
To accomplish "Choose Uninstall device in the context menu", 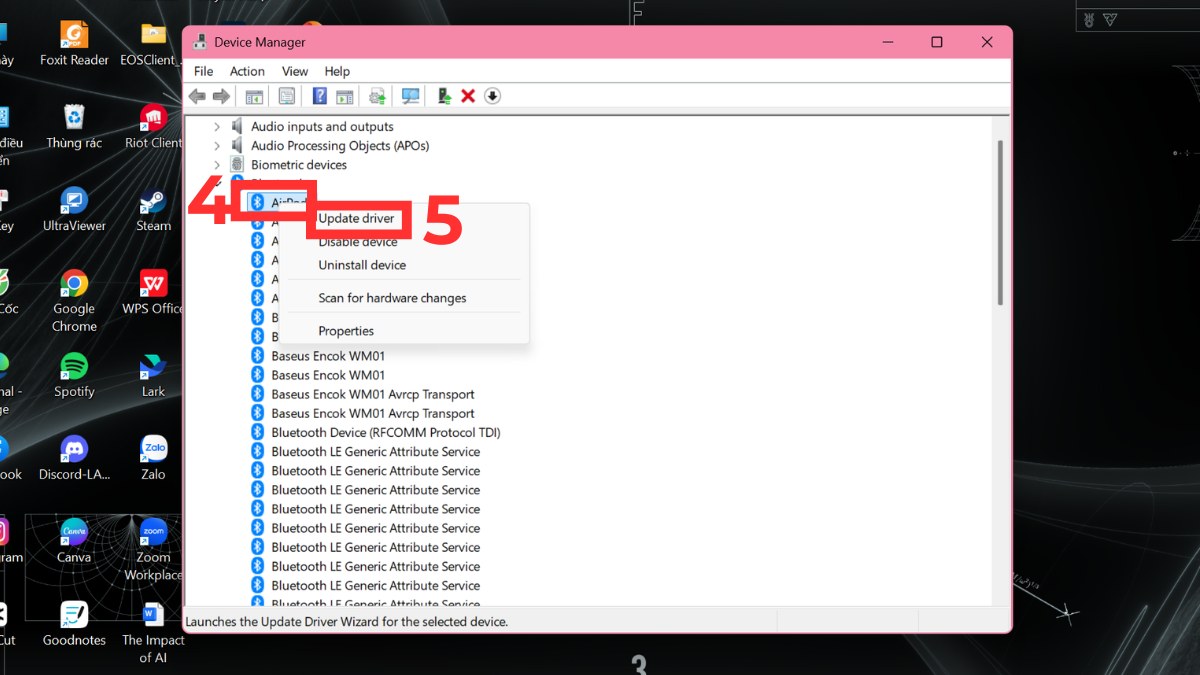I will (362, 265).
